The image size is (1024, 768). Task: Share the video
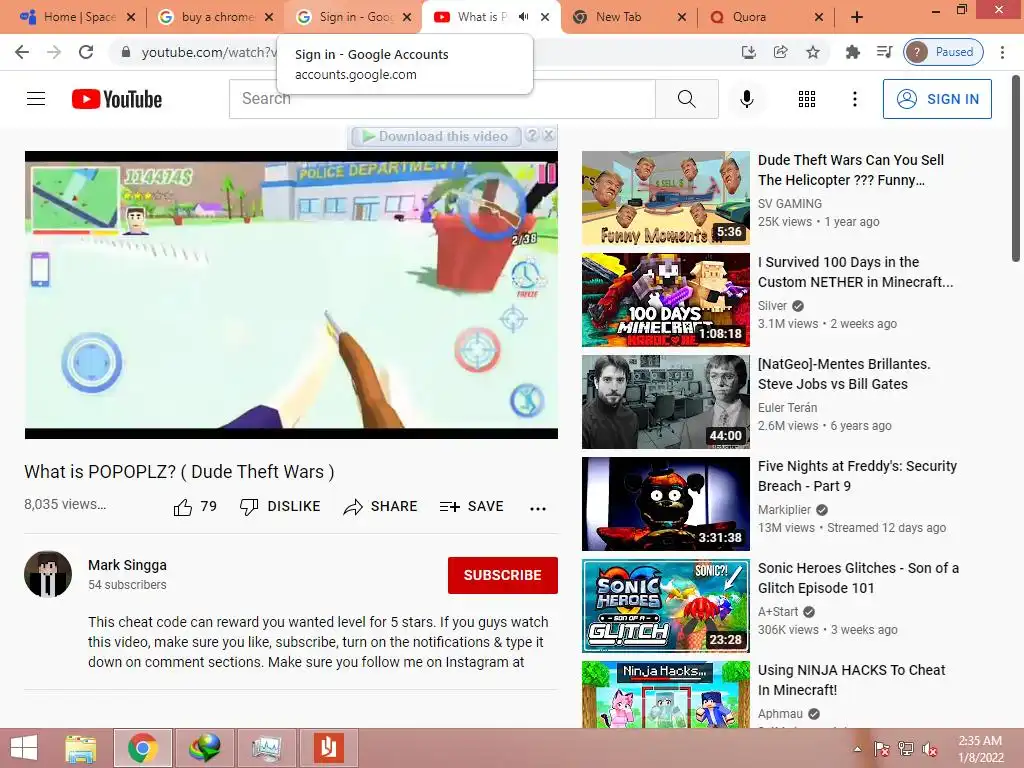[380, 507]
